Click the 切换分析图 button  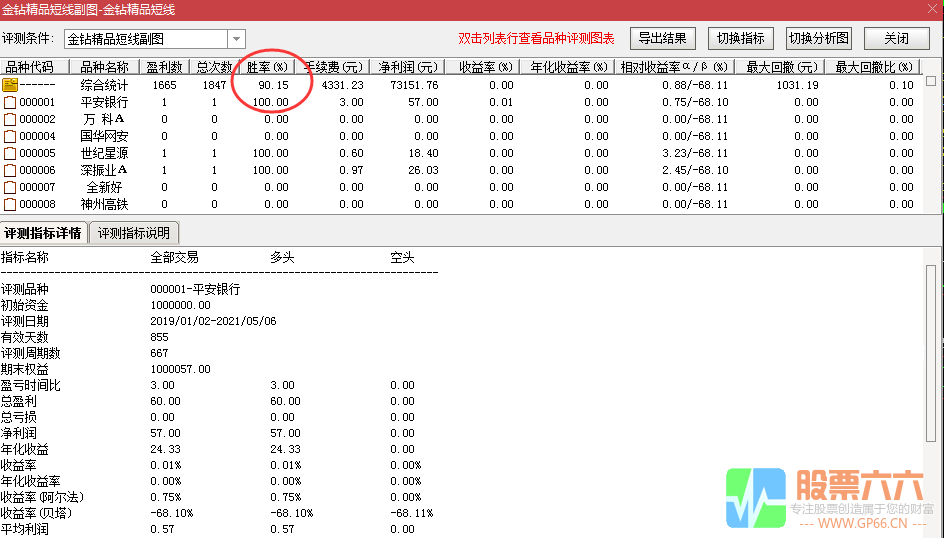[x=819, y=39]
